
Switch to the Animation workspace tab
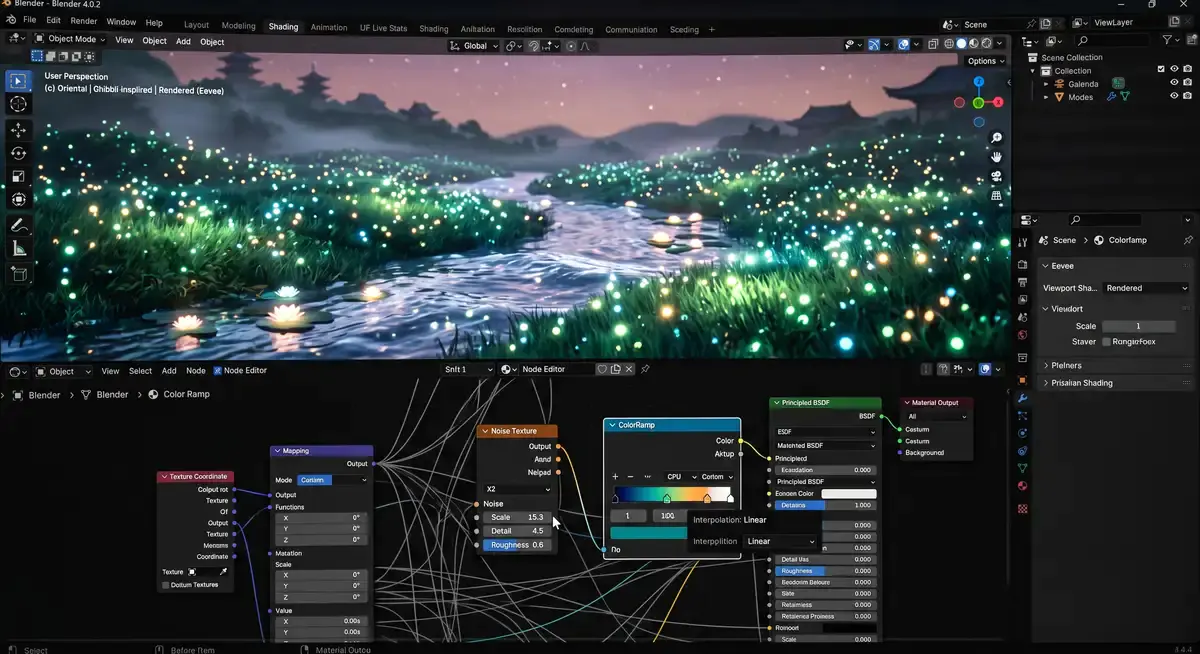[x=329, y=28]
